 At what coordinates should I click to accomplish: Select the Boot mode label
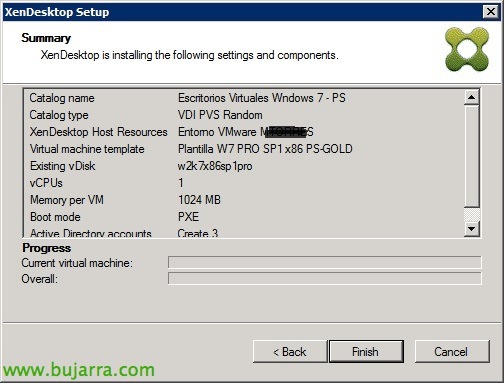tap(55, 217)
